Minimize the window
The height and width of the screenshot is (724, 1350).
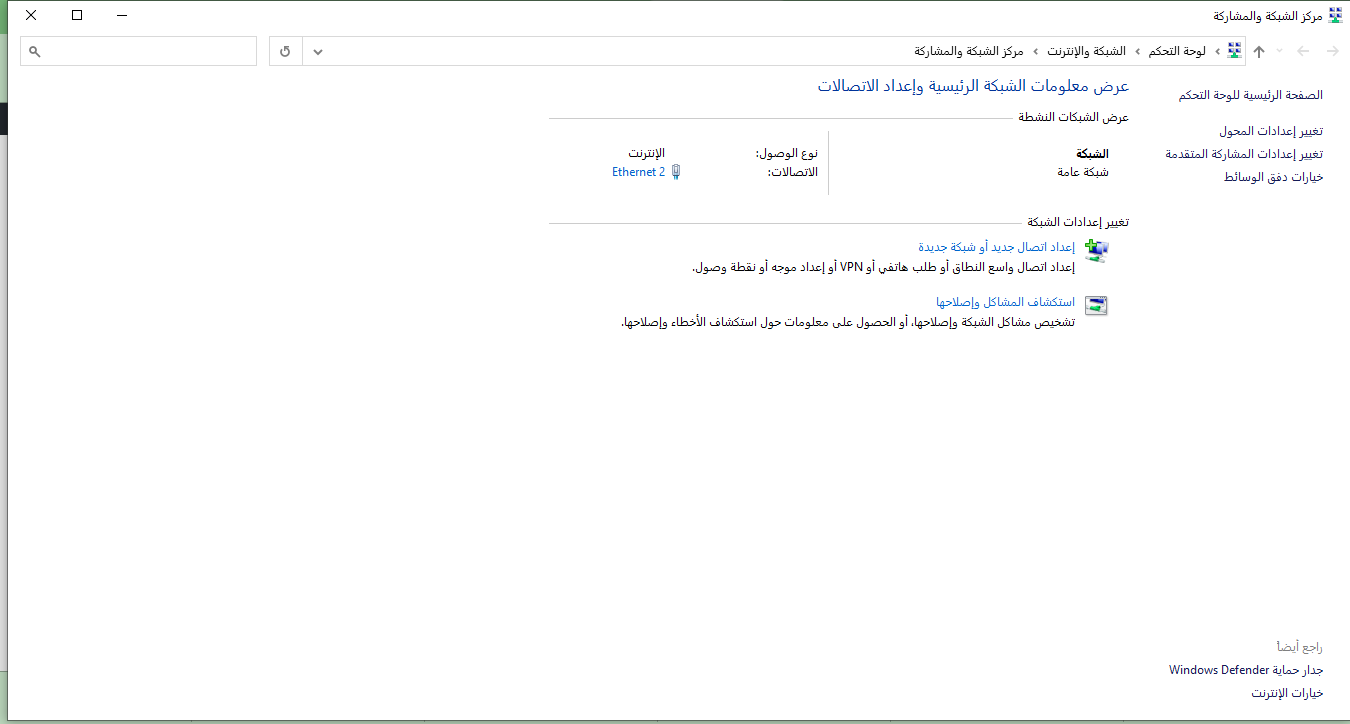122,15
